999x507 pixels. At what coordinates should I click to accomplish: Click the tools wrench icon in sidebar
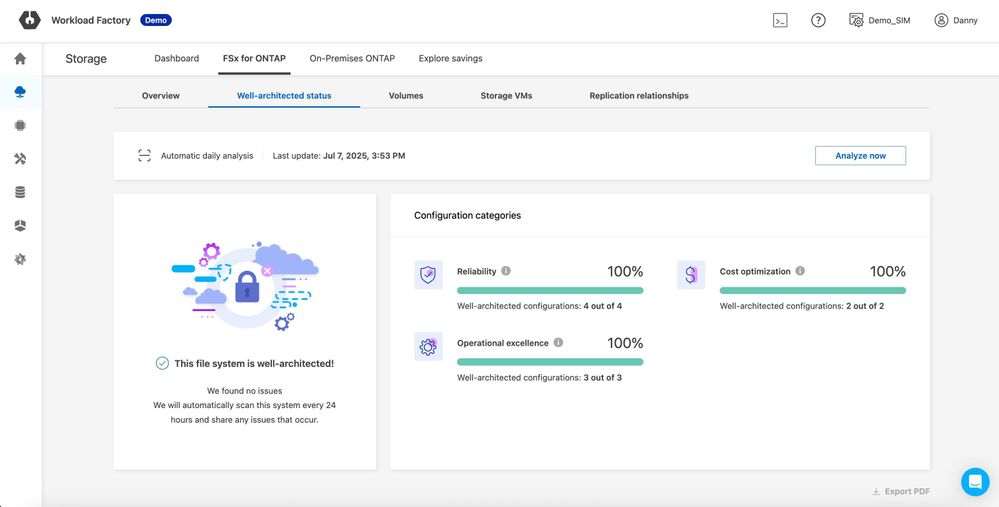coord(20,159)
